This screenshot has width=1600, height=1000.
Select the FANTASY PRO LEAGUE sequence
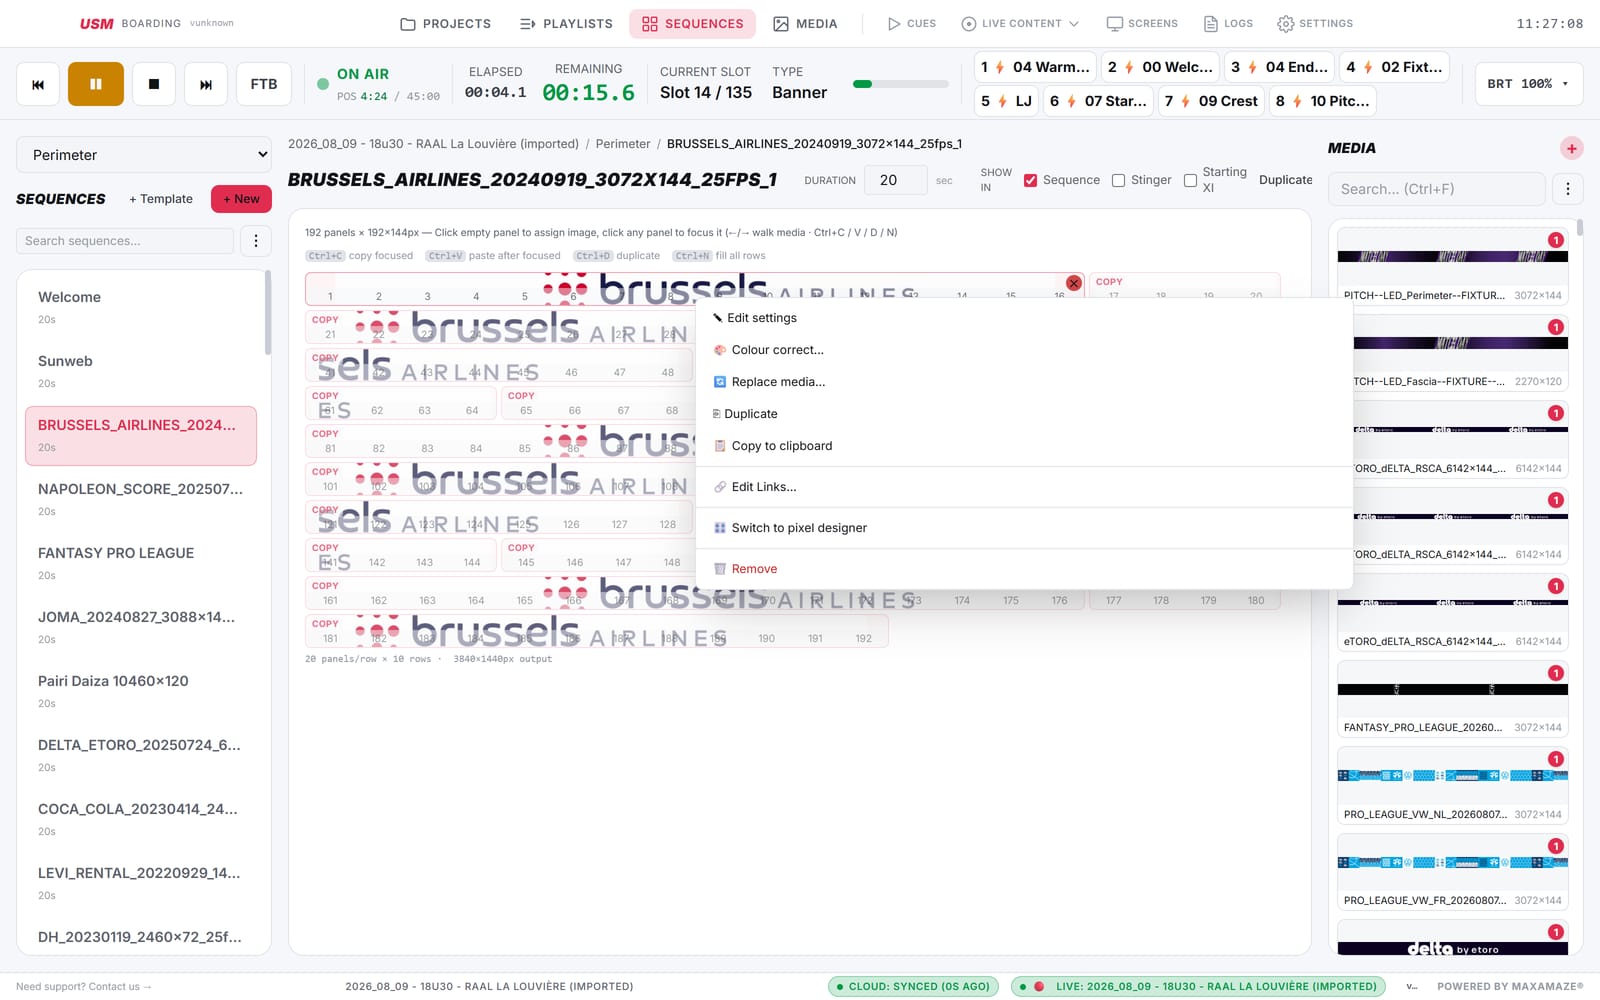pyautogui.click(x=141, y=563)
